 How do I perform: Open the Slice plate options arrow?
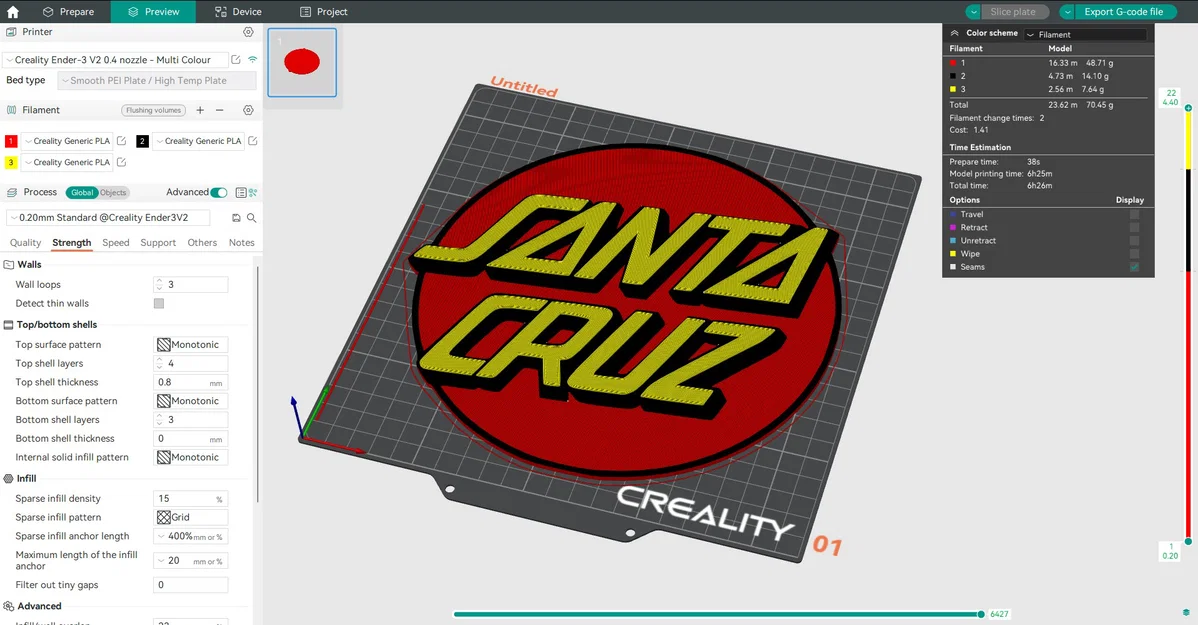click(x=973, y=11)
